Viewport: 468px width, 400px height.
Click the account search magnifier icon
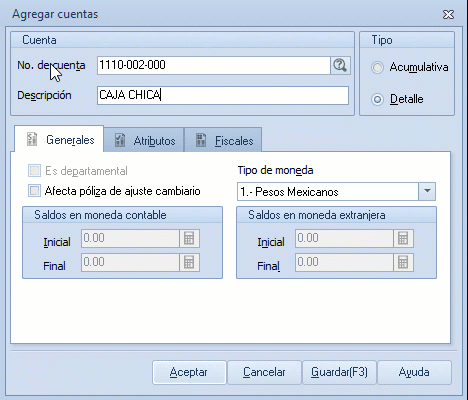340,65
